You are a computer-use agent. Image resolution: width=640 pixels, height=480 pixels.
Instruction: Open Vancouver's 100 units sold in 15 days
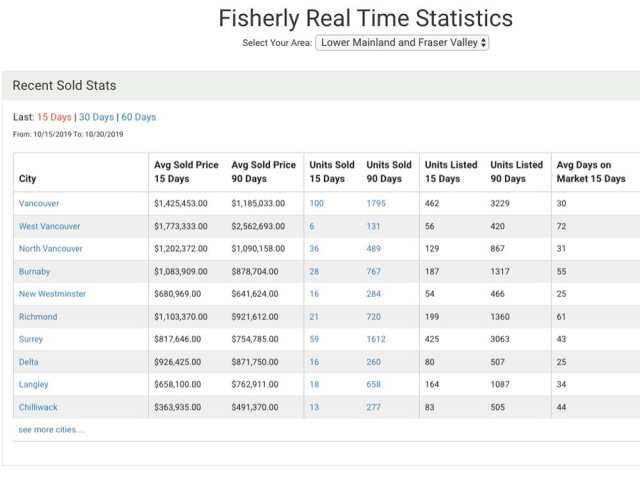click(317, 203)
